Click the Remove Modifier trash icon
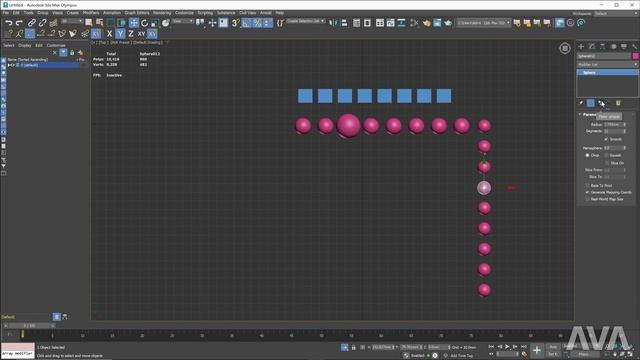Image resolution: width=640 pixels, height=360 pixels. (x=618, y=103)
